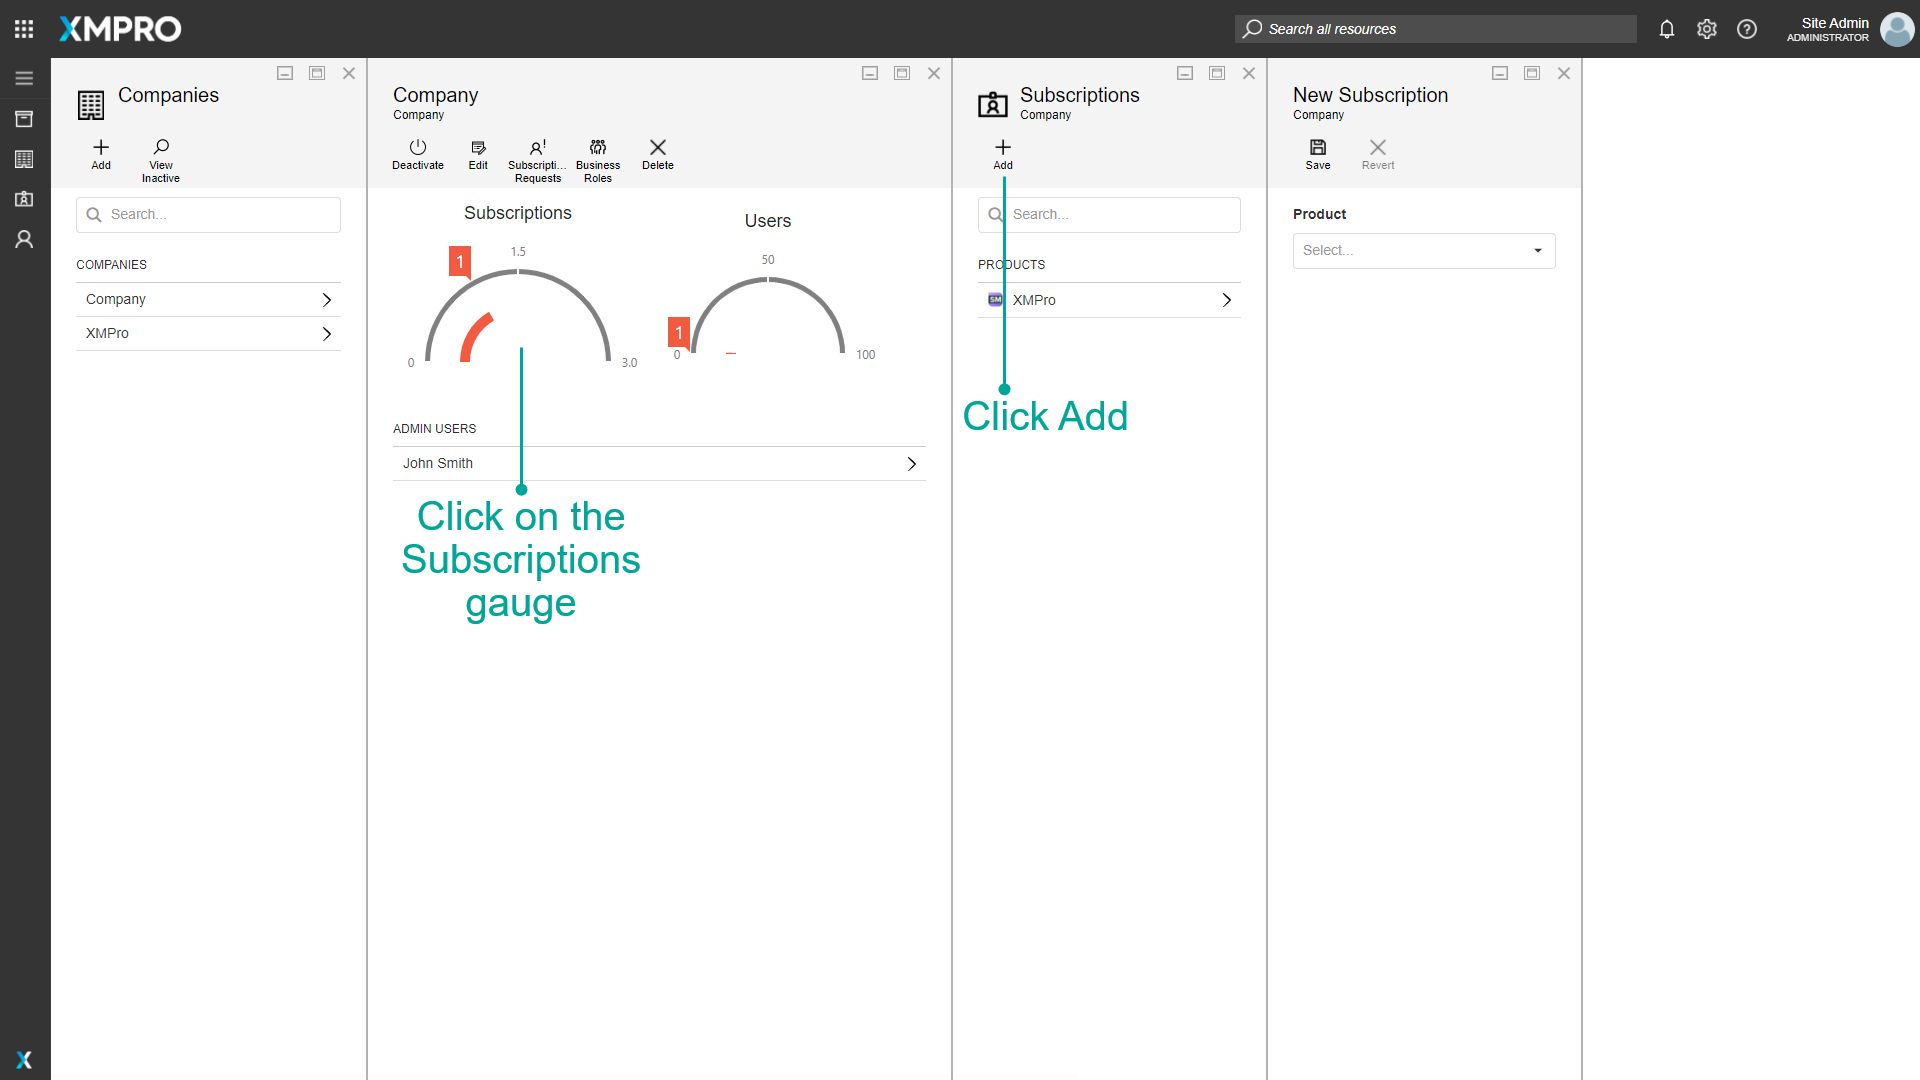
Task: Expand the XMPro company row
Action: (208, 334)
